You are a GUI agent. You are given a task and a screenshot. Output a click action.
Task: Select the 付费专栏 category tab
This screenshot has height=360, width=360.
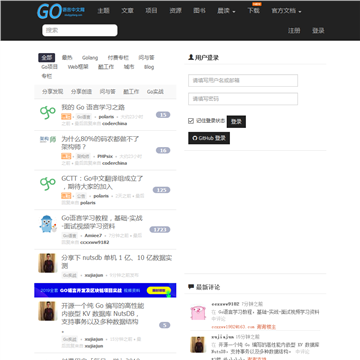[118, 58]
